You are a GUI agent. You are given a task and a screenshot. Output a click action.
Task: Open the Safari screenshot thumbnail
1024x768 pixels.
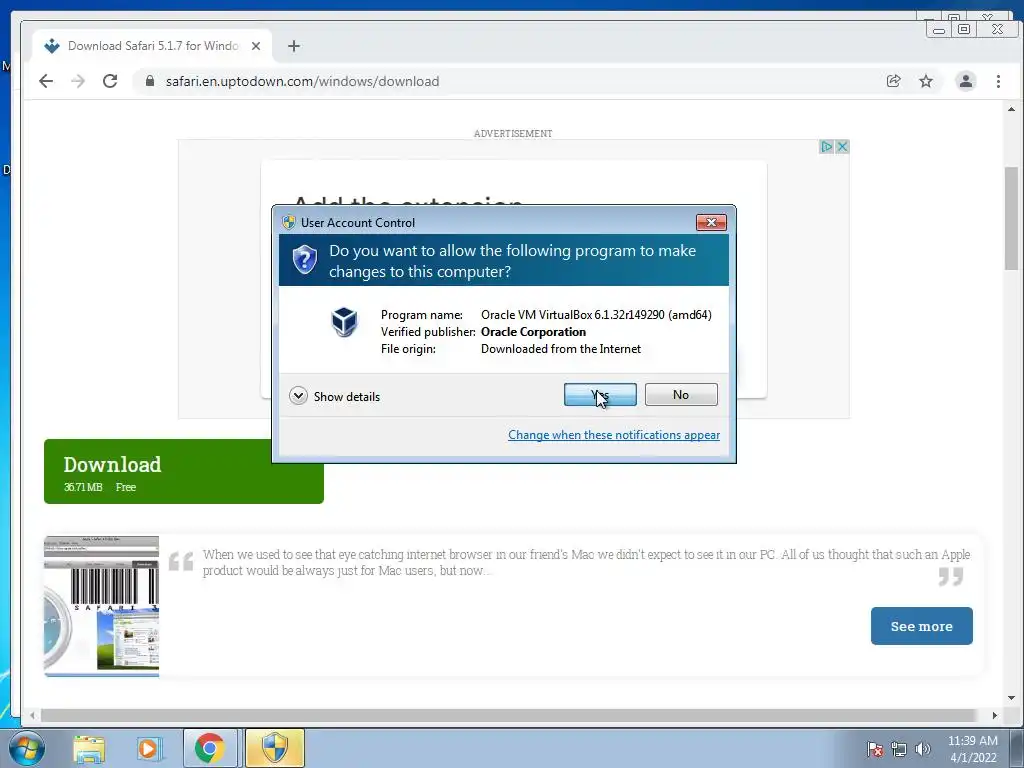point(101,606)
